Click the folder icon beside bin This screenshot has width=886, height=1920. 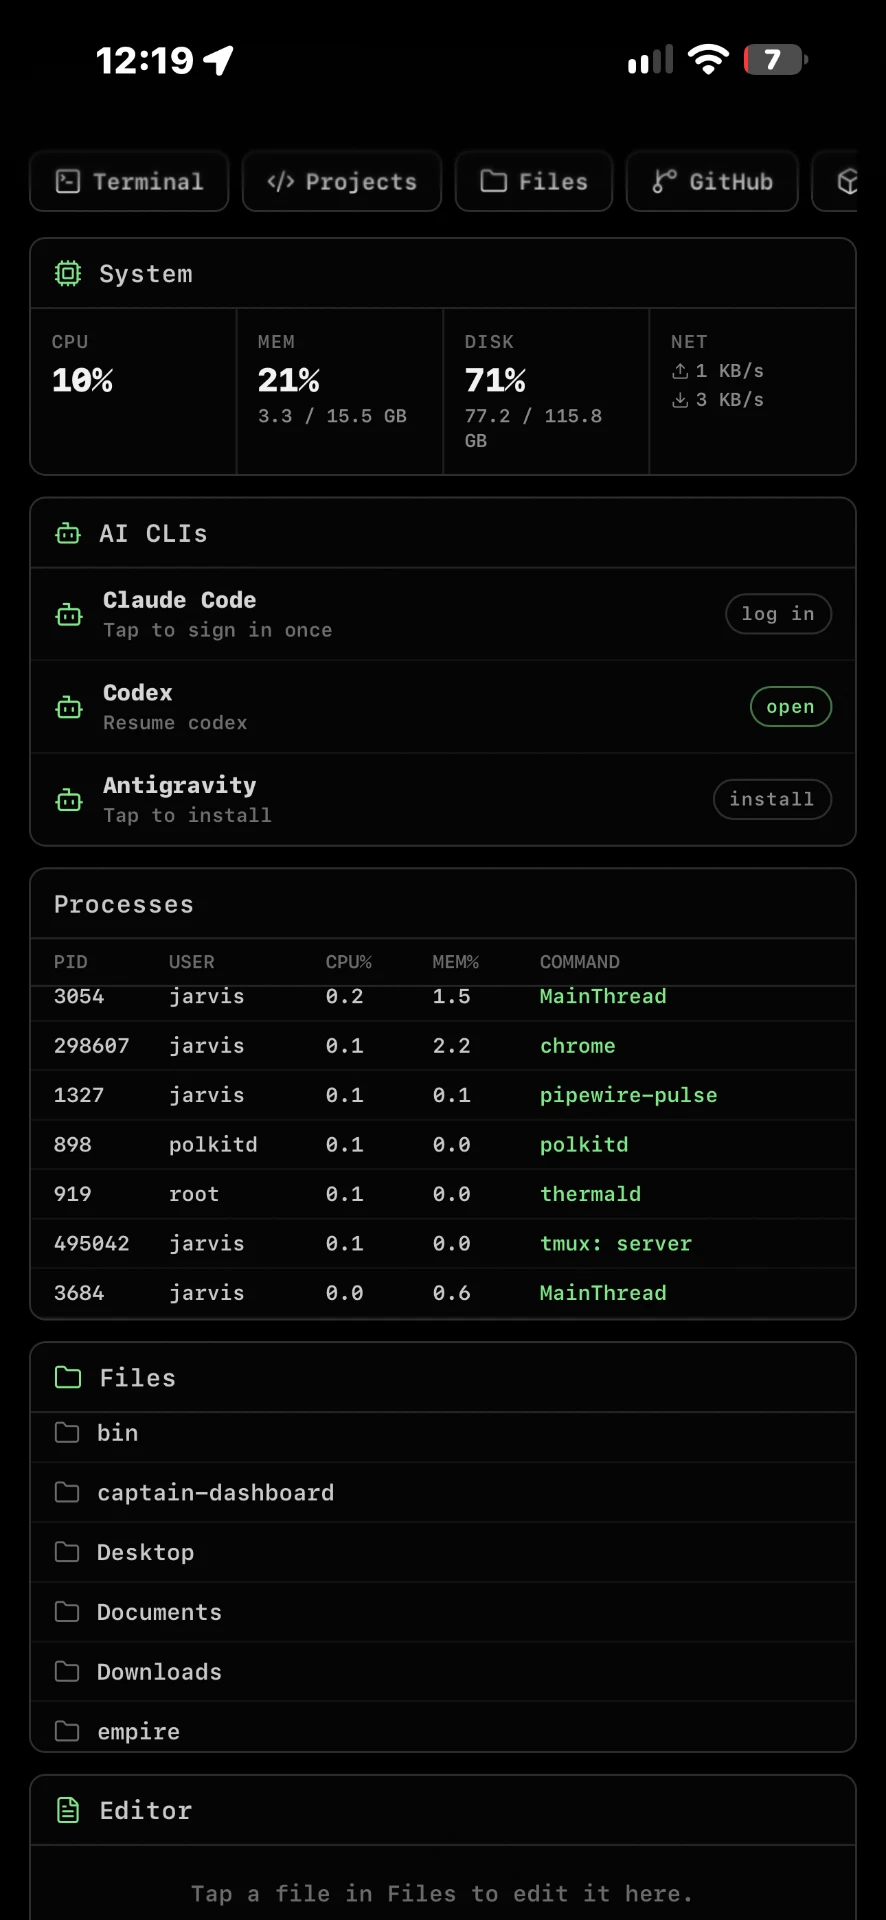click(67, 1432)
